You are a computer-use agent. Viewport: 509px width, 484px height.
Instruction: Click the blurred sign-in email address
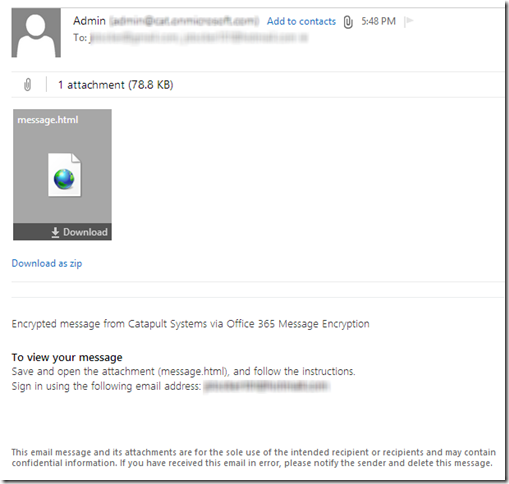pyautogui.click(x=267, y=386)
